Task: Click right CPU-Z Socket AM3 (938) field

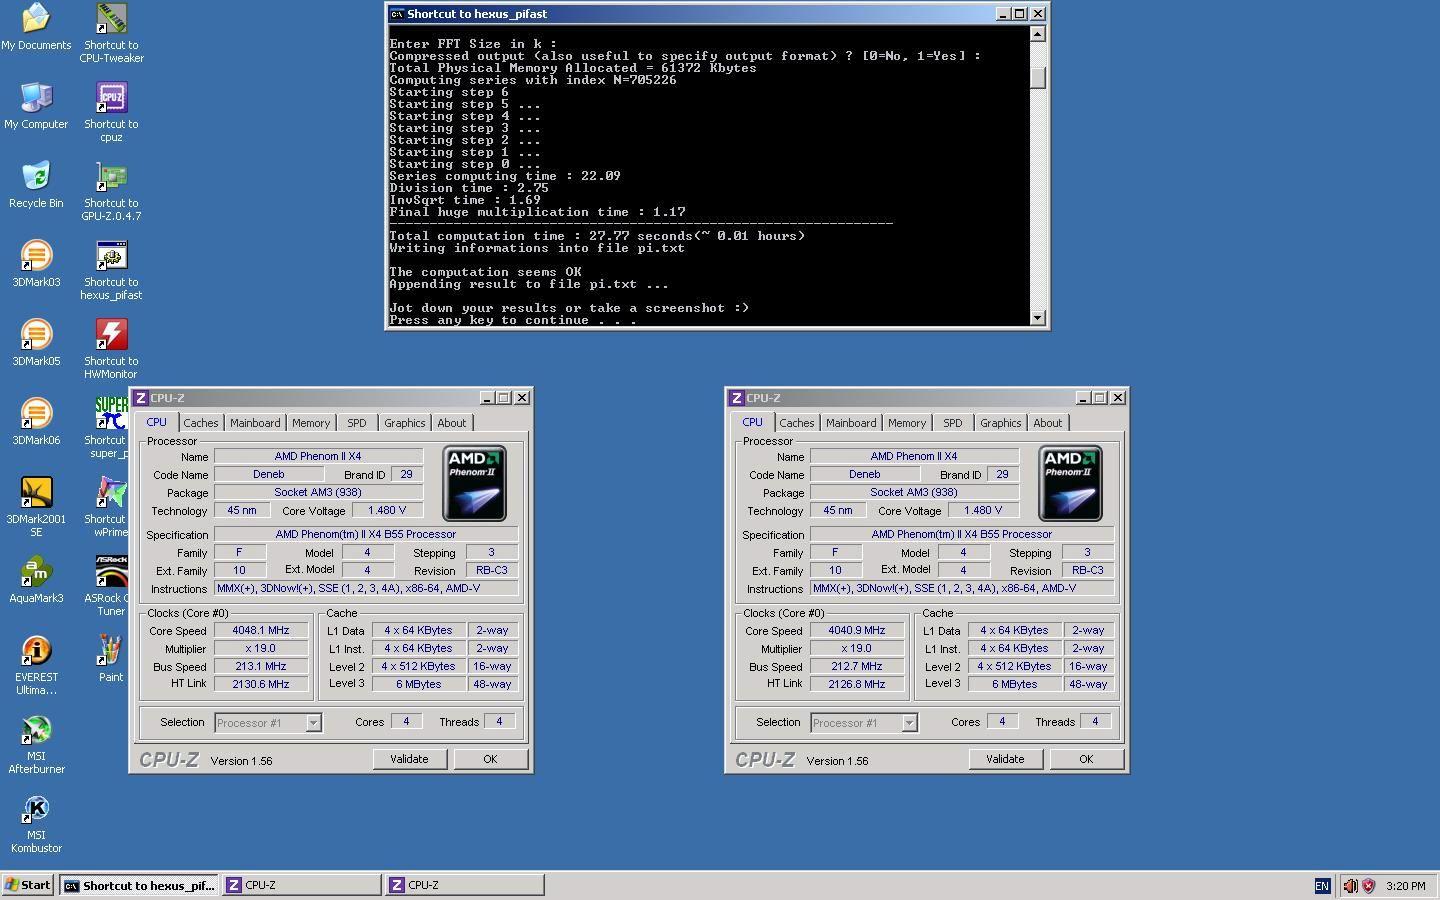Action: [x=914, y=493]
